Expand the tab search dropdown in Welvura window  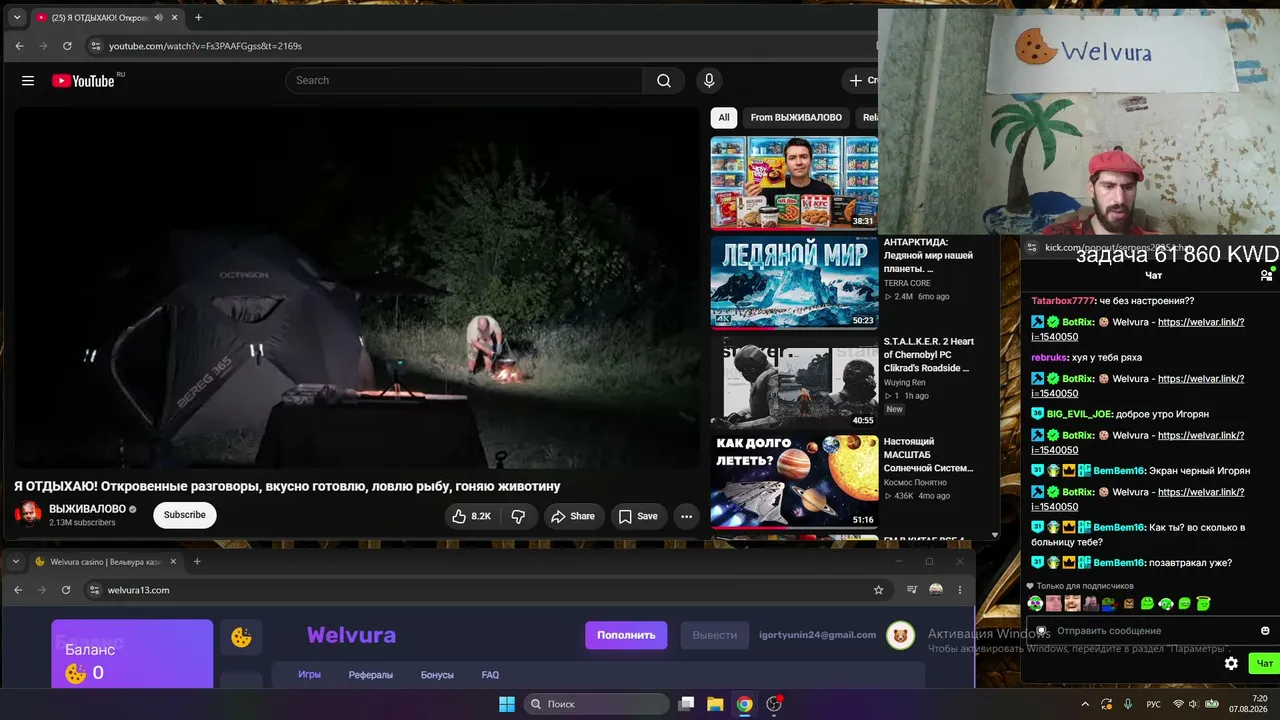(16, 562)
